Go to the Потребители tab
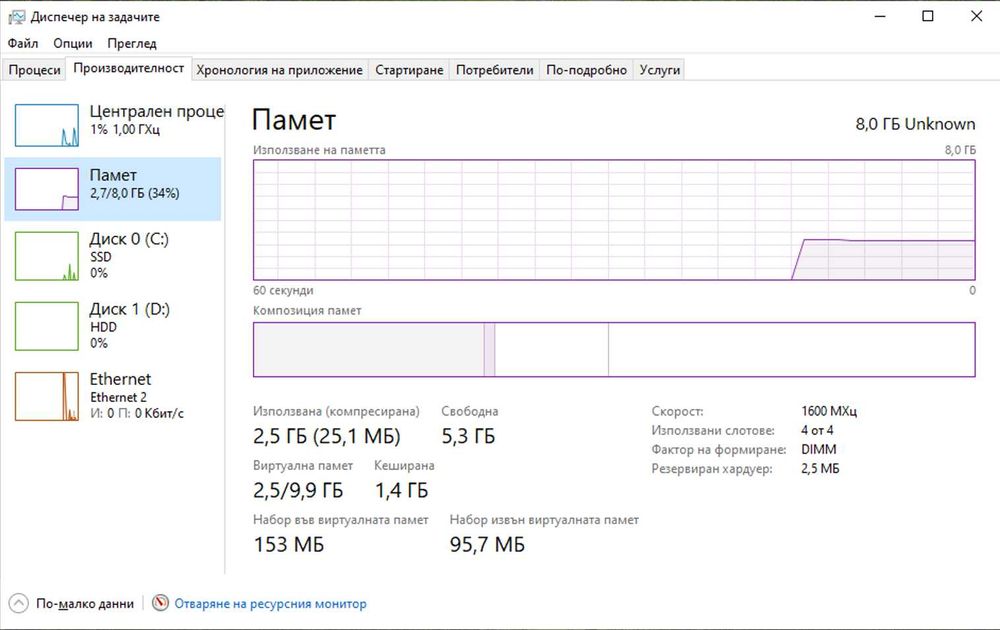Image resolution: width=1000 pixels, height=630 pixels. pos(494,70)
